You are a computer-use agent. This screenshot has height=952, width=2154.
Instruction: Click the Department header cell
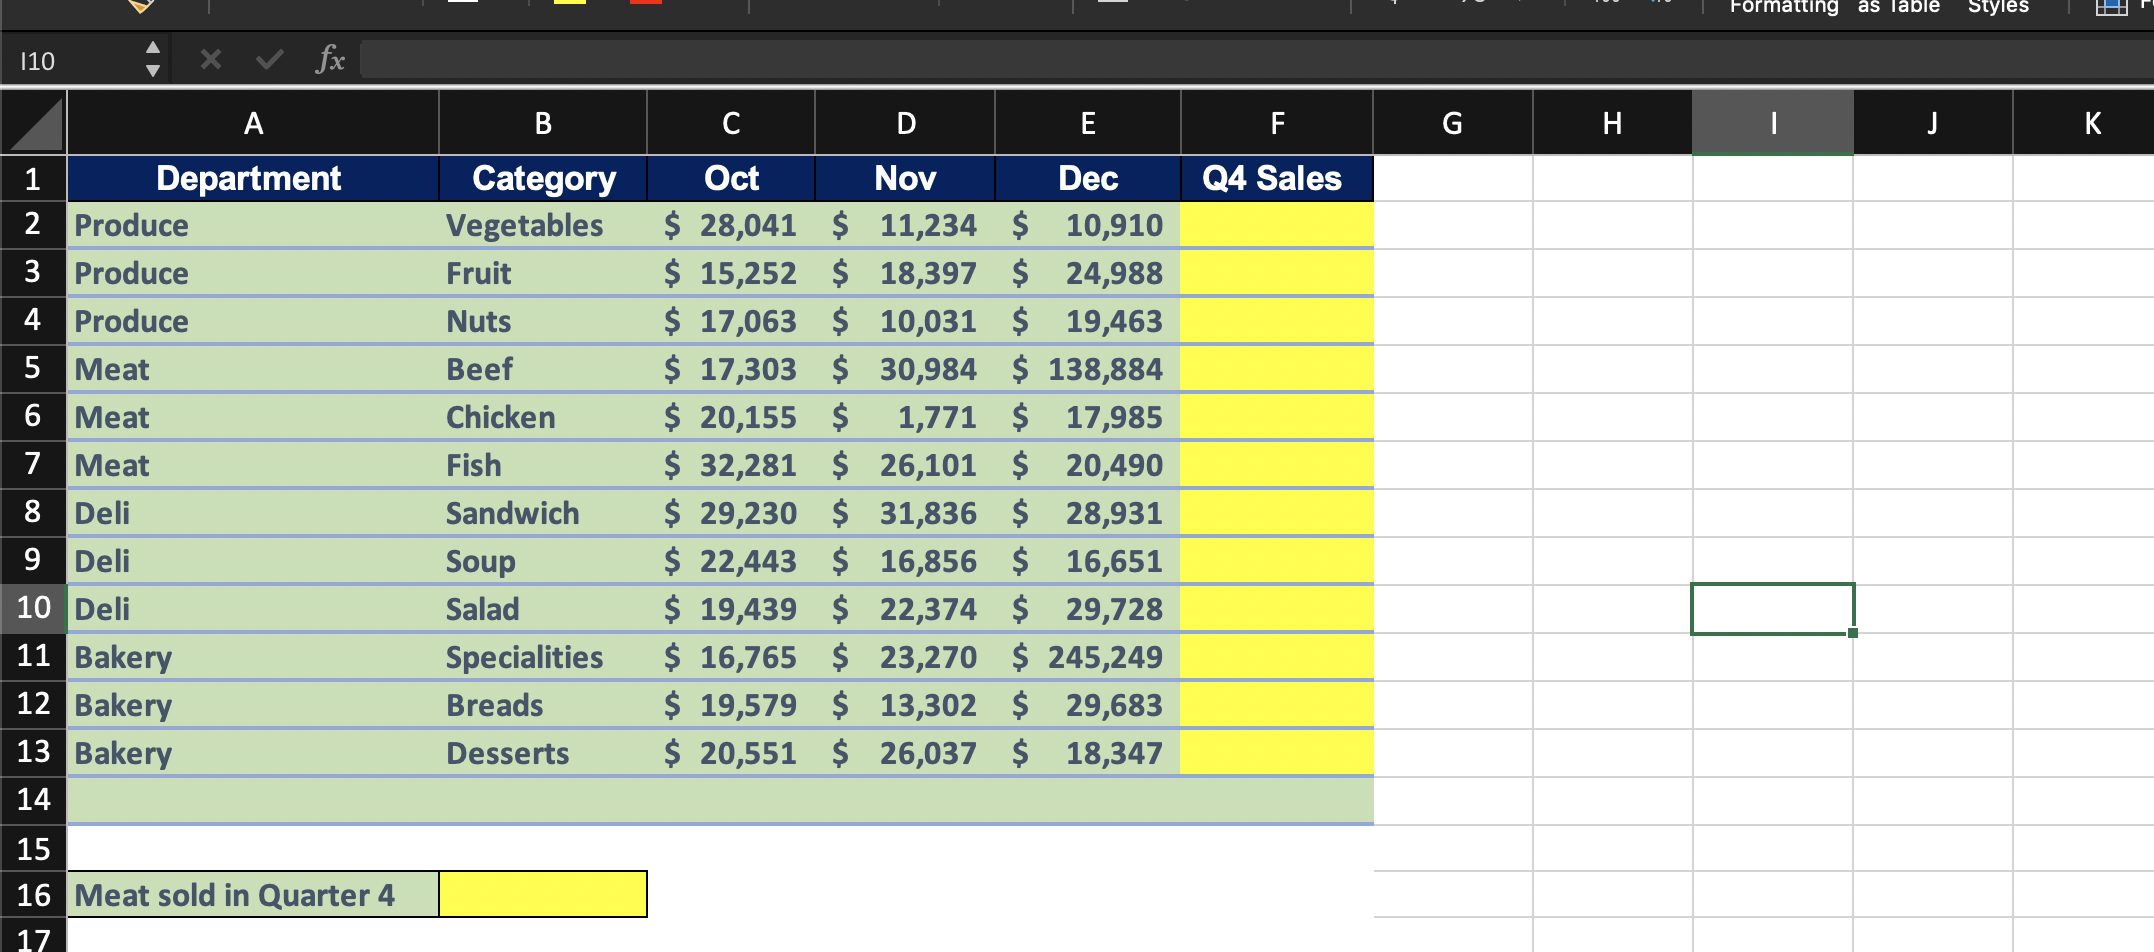253,179
